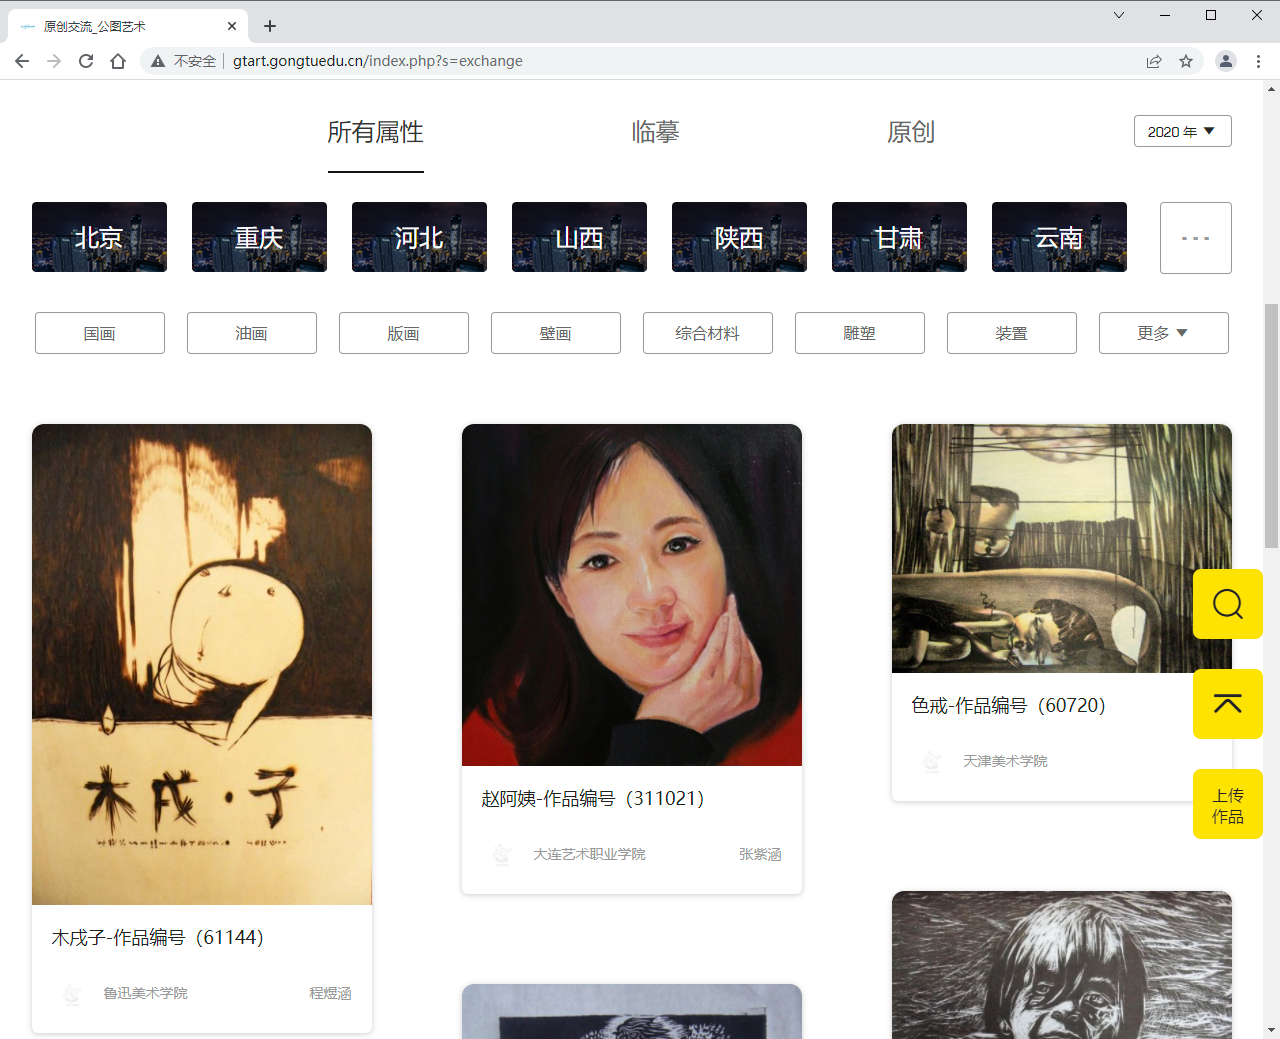Image resolution: width=1280 pixels, height=1039 pixels.
Task: Click the vertical page scrollbar thumb
Action: (1271, 426)
